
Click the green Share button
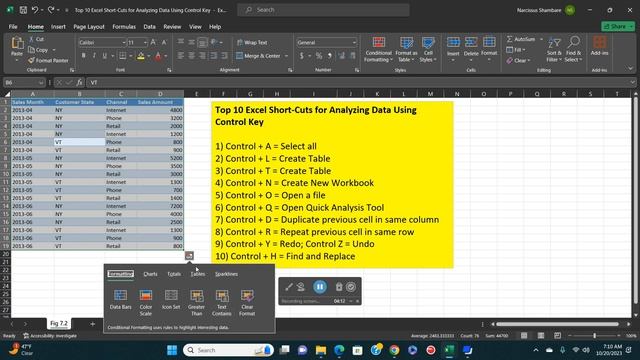(618, 26)
